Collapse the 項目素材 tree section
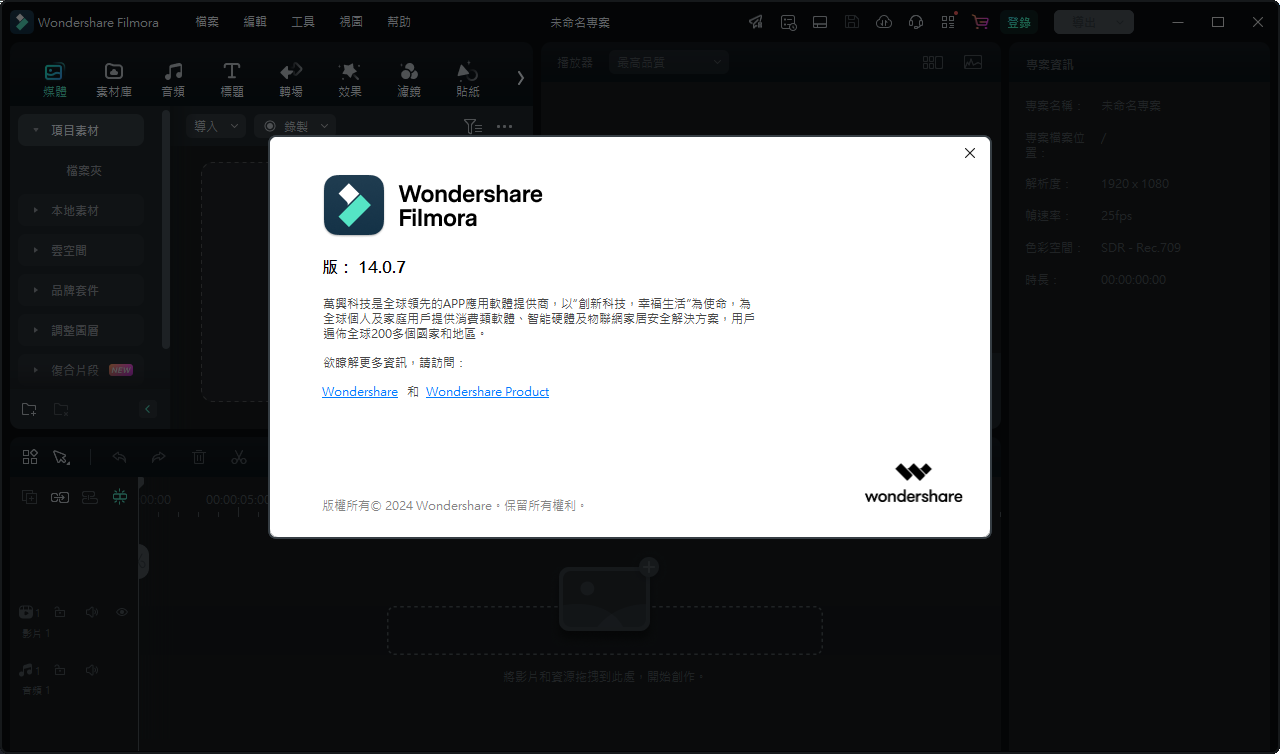This screenshot has height=754, width=1280. pos(36,131)
